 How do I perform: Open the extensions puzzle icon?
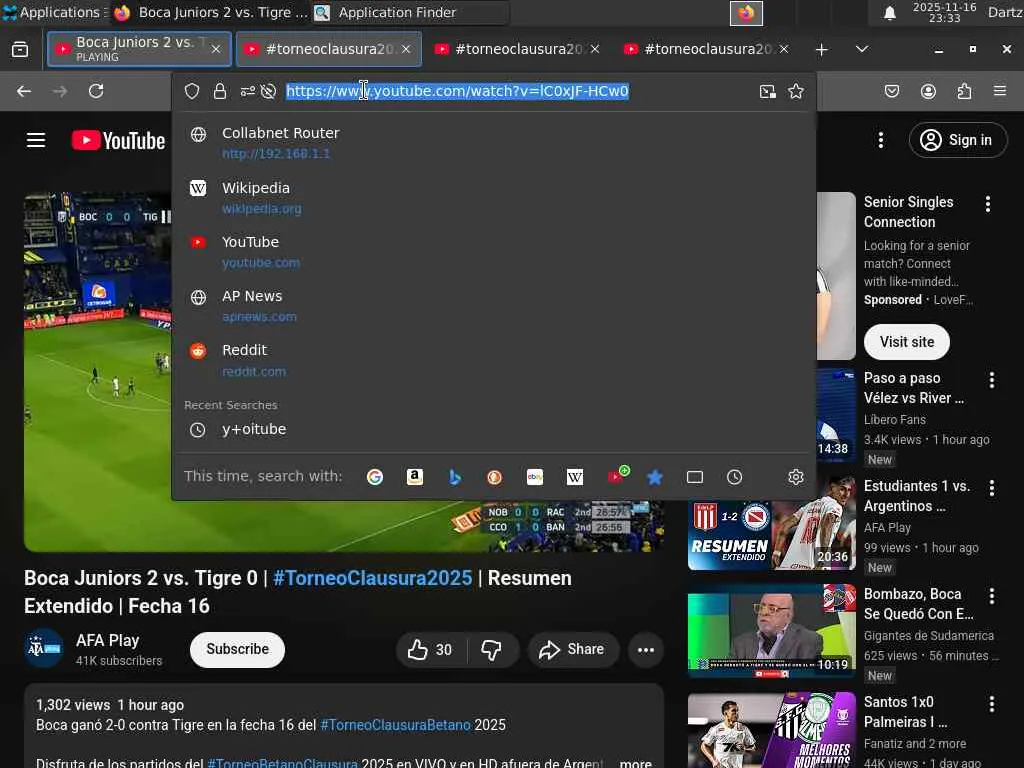pos(964,91)
